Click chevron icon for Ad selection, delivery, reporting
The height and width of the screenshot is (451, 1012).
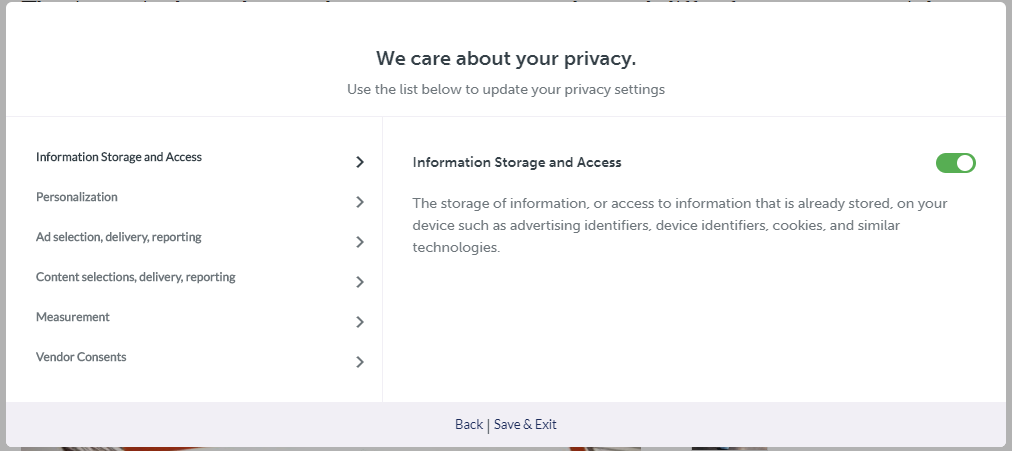pyautogui.click(x=360, y=242)
